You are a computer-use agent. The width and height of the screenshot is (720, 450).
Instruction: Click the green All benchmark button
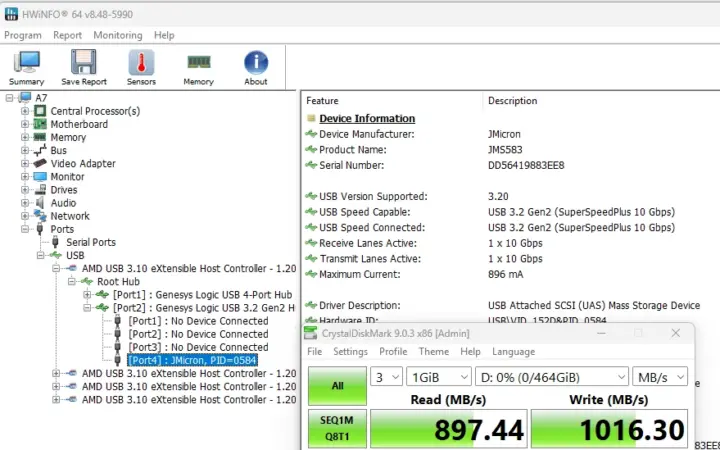pos(338,386)
